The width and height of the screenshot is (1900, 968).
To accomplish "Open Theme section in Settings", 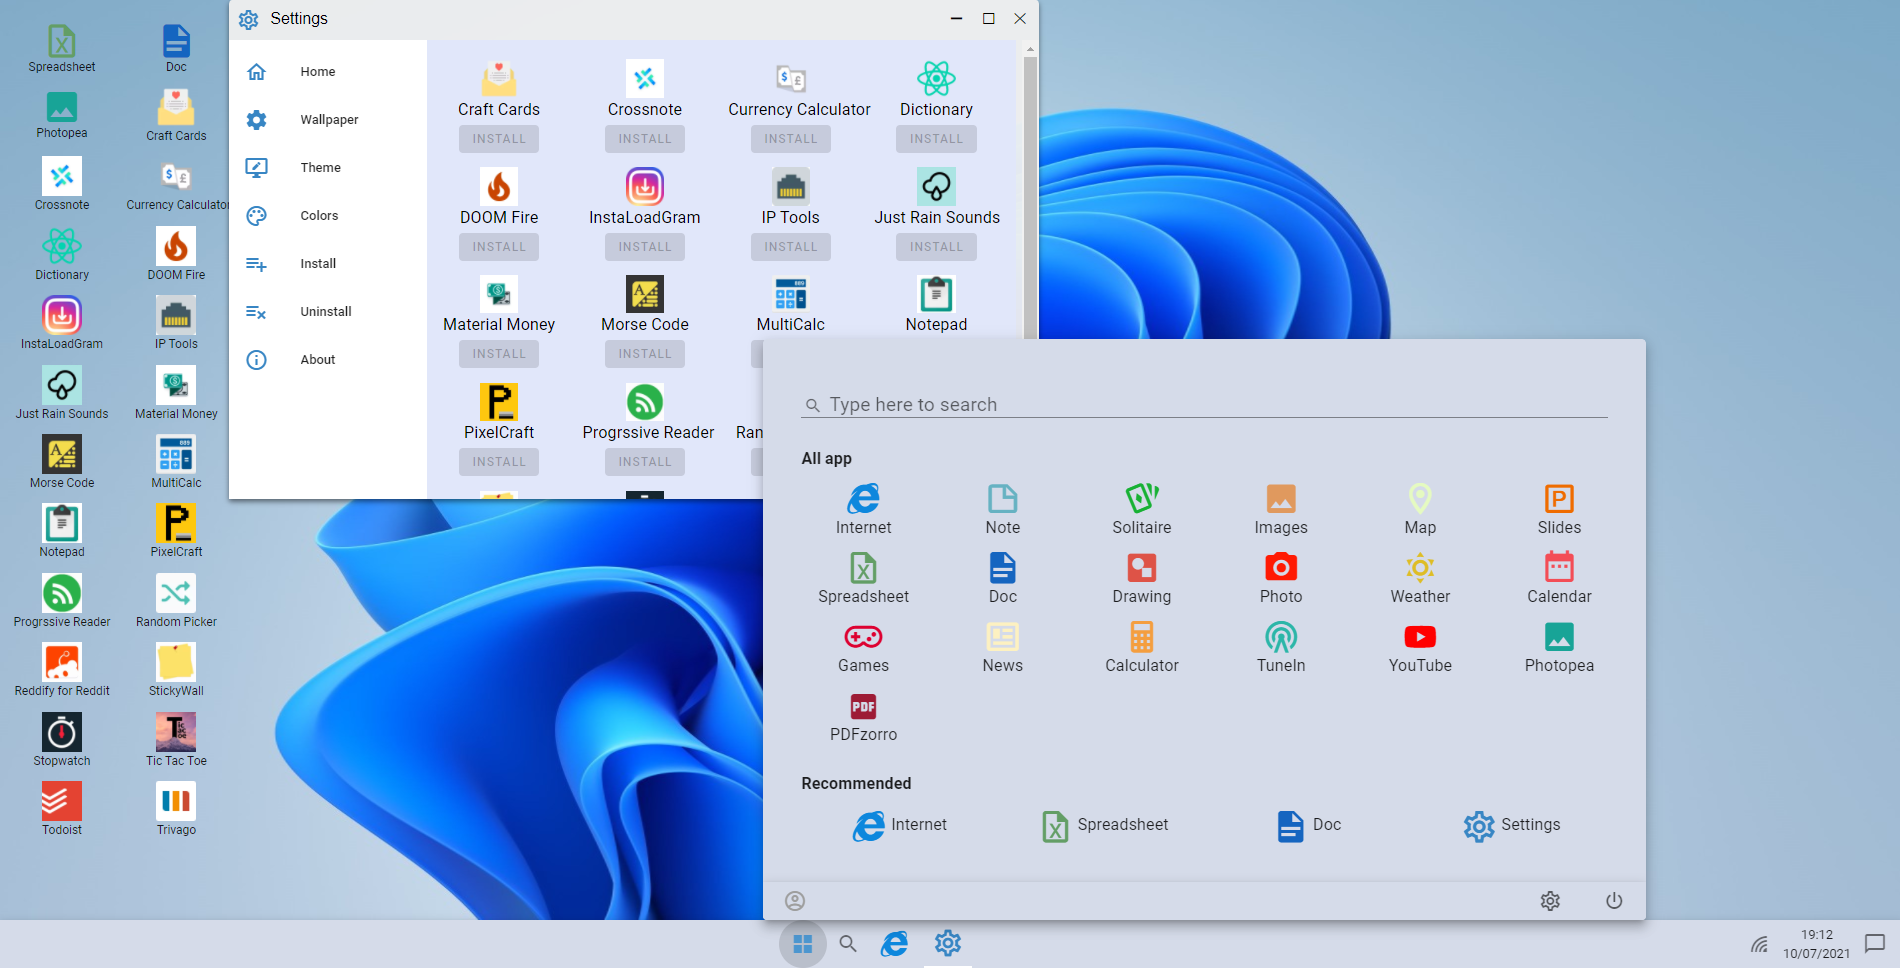I will [x=328, y=168].
